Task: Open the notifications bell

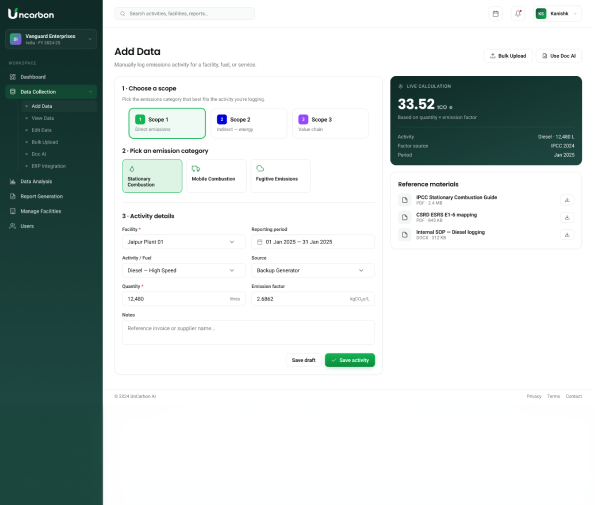Action: (x=518, y=14)
